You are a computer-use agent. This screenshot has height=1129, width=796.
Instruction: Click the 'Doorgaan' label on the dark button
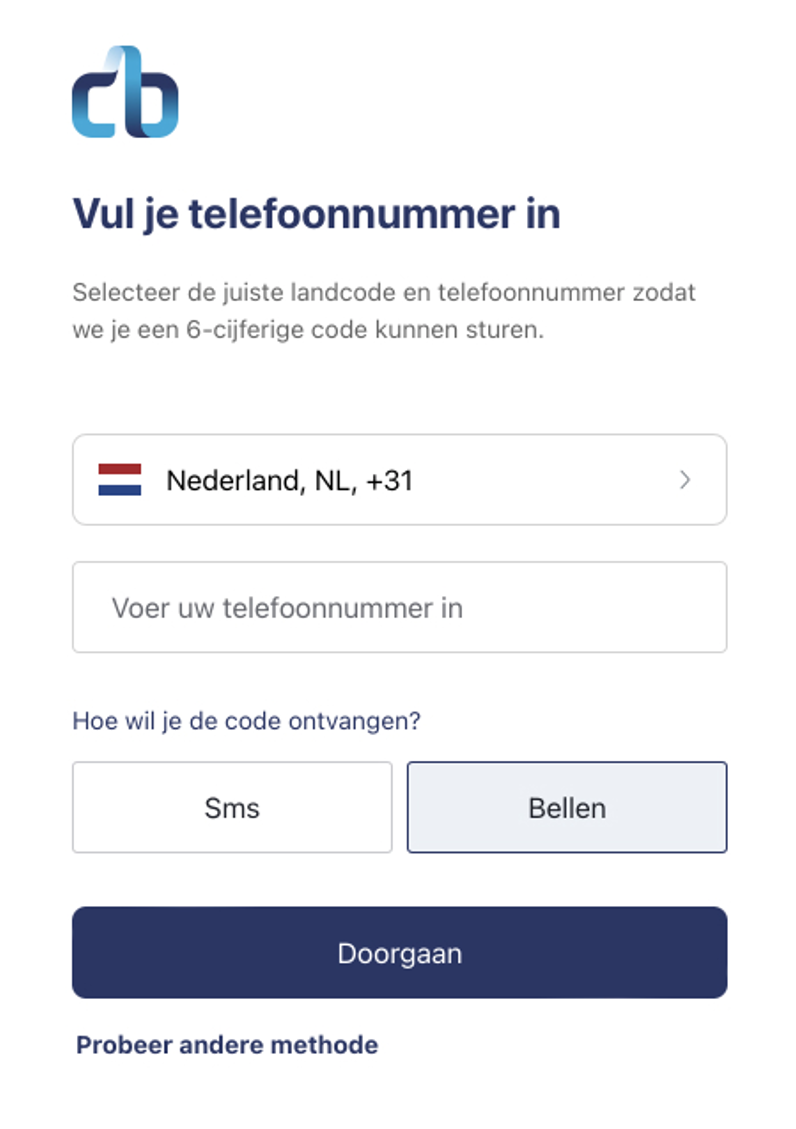399,953
